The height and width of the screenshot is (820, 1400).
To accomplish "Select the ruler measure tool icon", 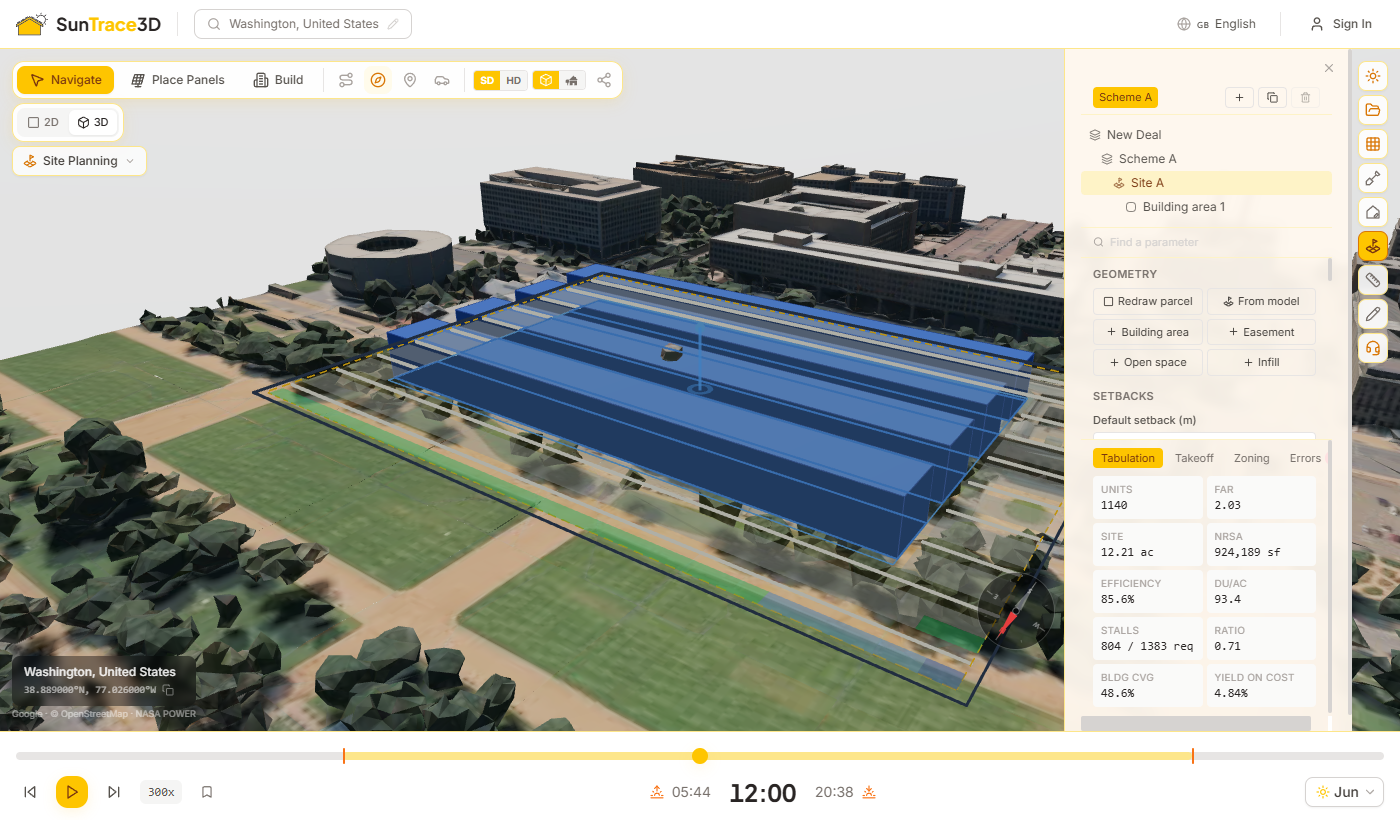I will [1373, 280].
